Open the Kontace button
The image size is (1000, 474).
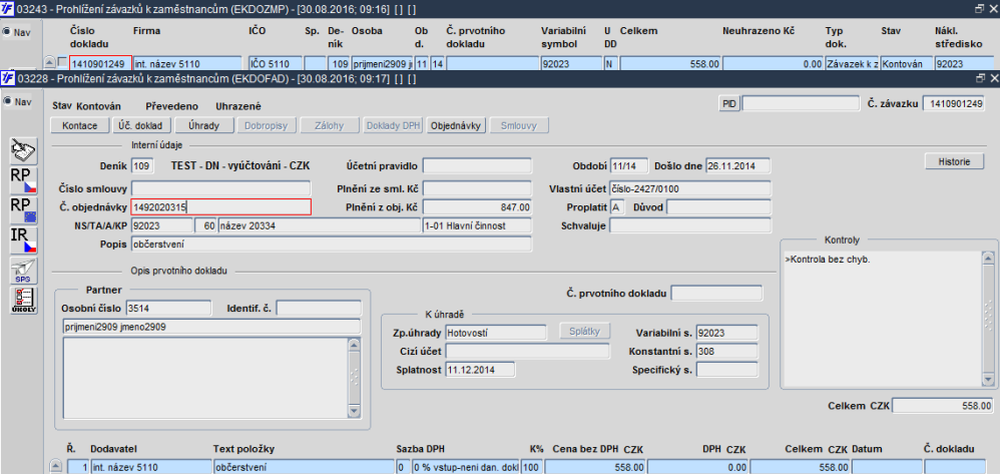coord(80,126)
